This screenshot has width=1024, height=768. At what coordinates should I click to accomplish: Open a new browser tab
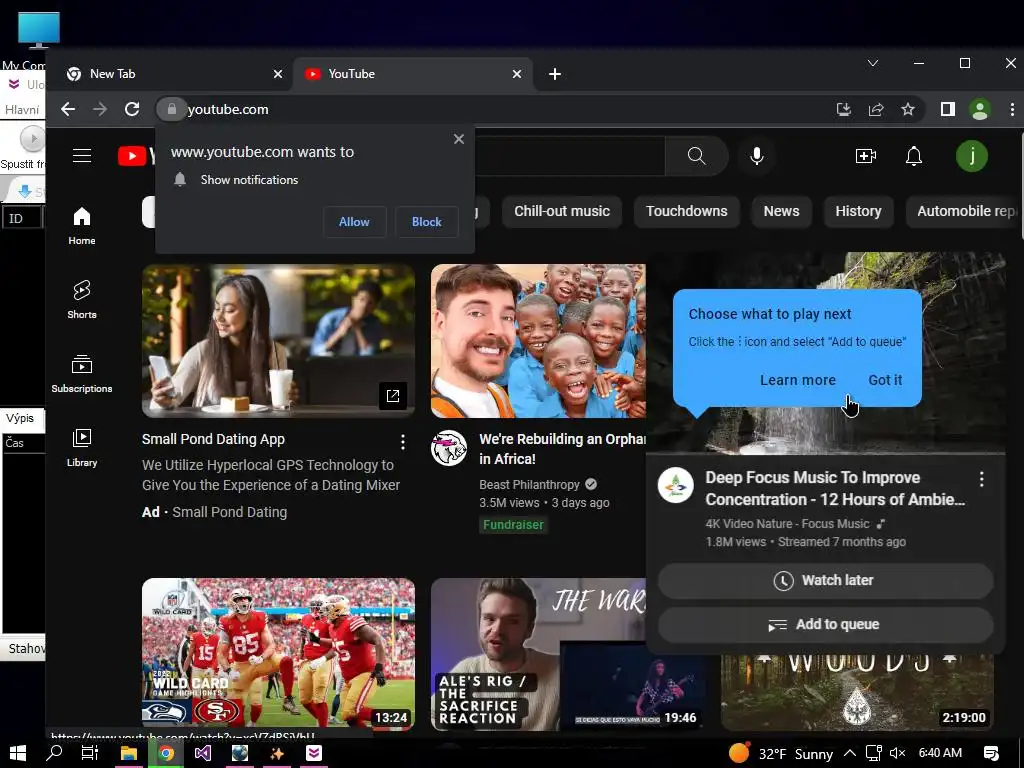(554, 74)
